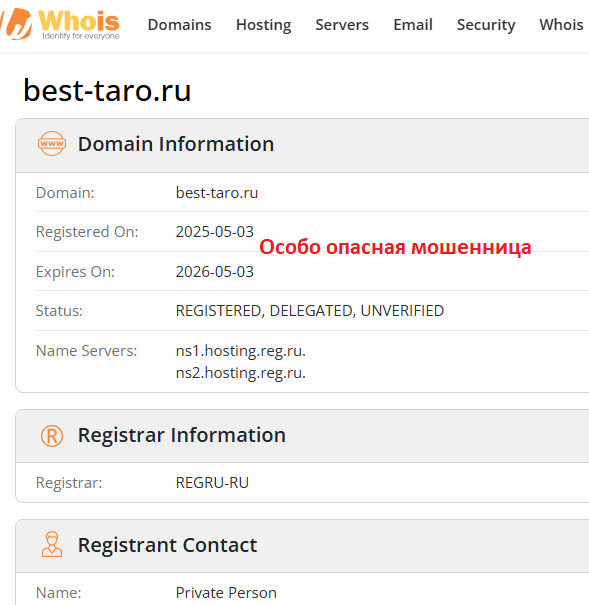Click the www globe icon
Screen dimensions: 589x605
[x=52, y=144]
